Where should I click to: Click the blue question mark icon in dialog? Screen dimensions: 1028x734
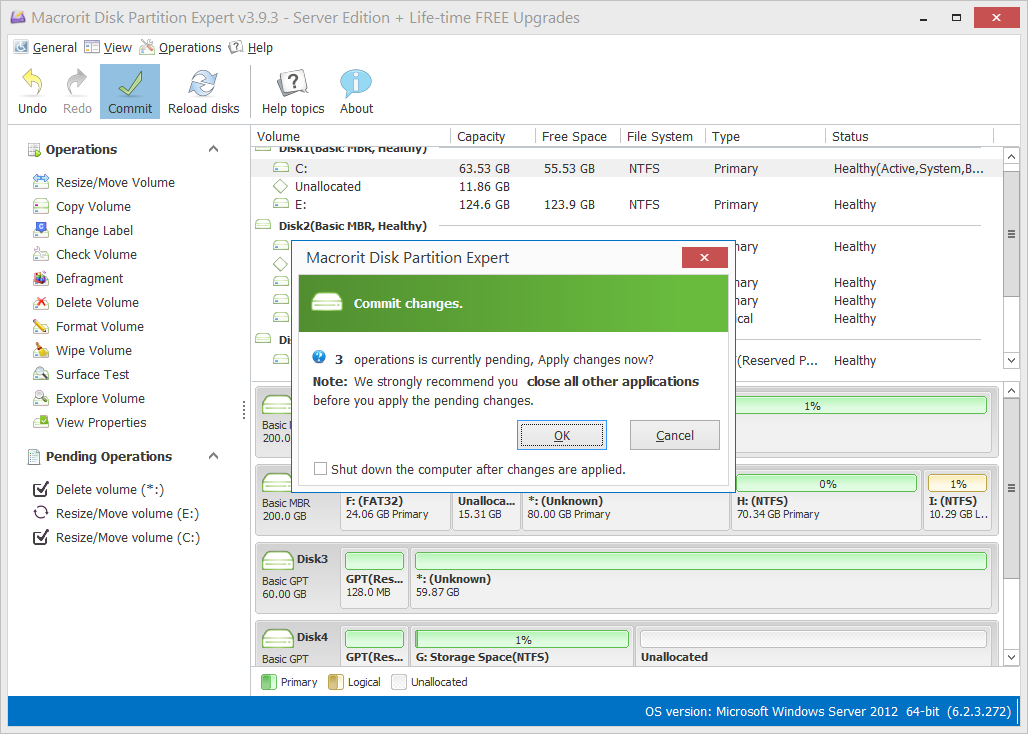(319, 357)
